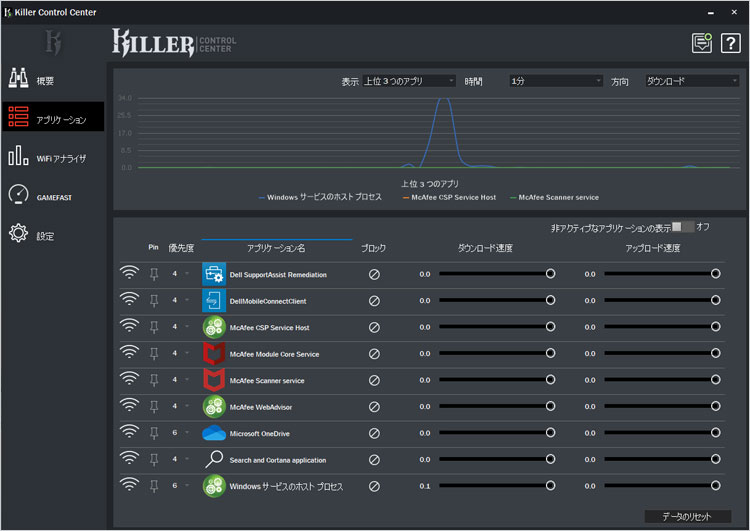750x531 pixels.
Task: Open the GAMEFAST page
Action: [53, 196]
